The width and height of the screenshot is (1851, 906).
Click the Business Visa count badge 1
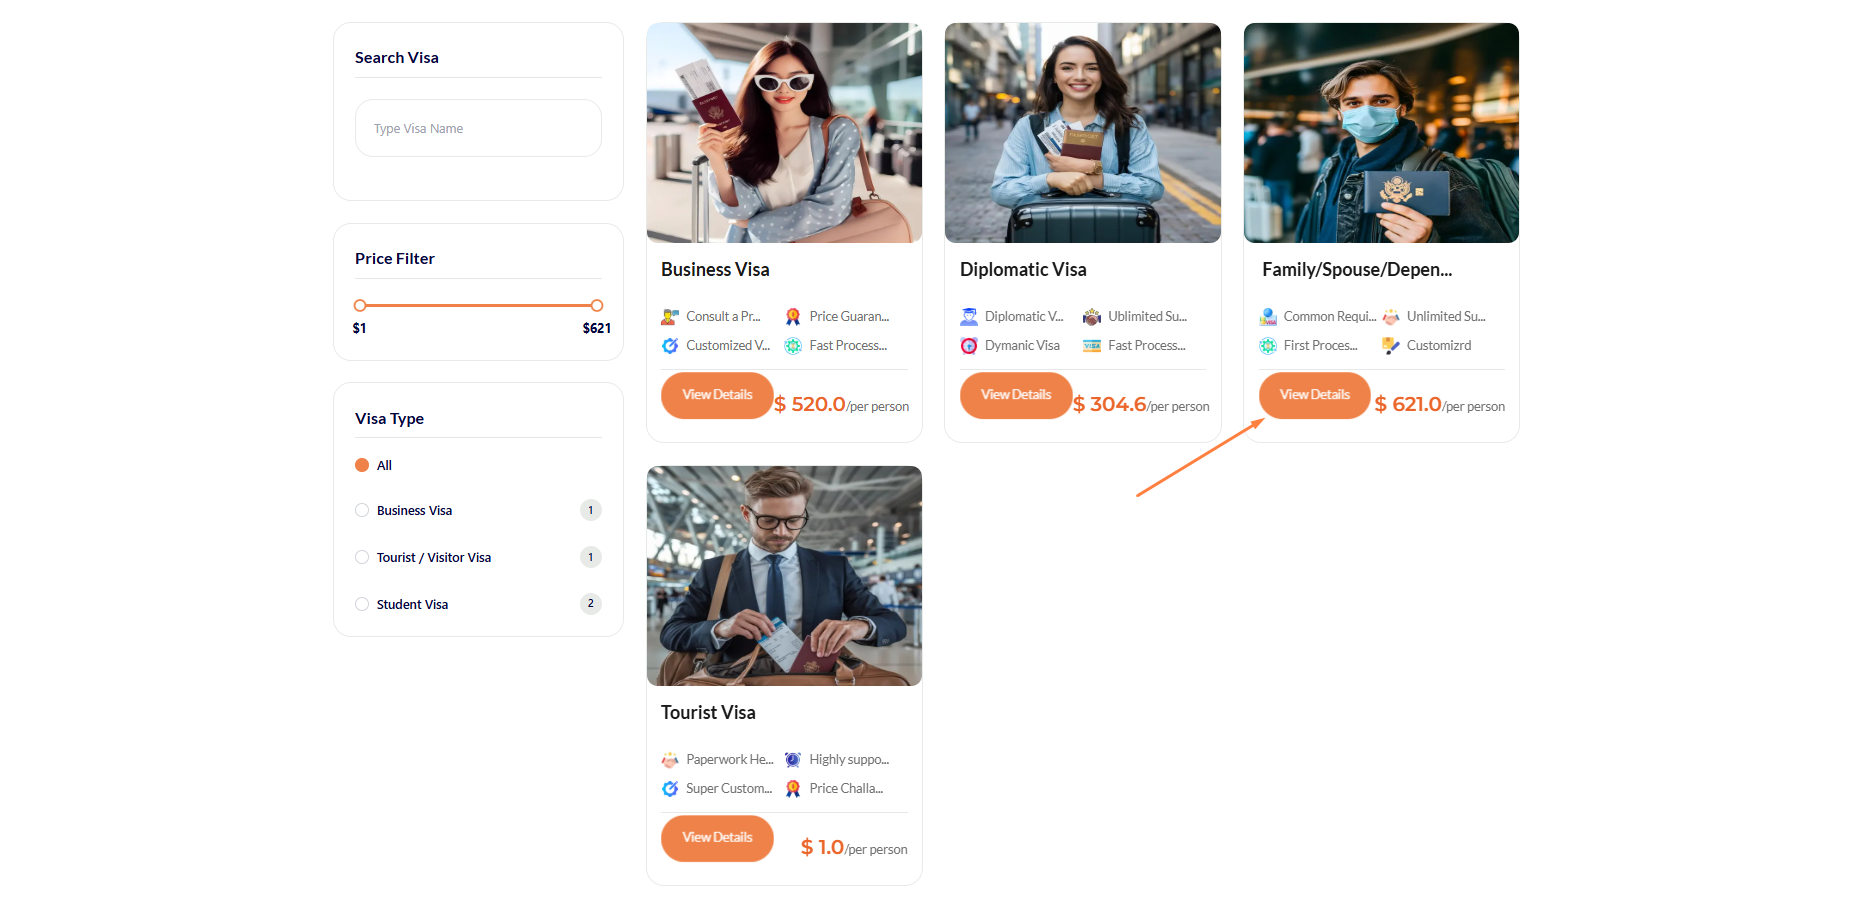pos(591,510)
